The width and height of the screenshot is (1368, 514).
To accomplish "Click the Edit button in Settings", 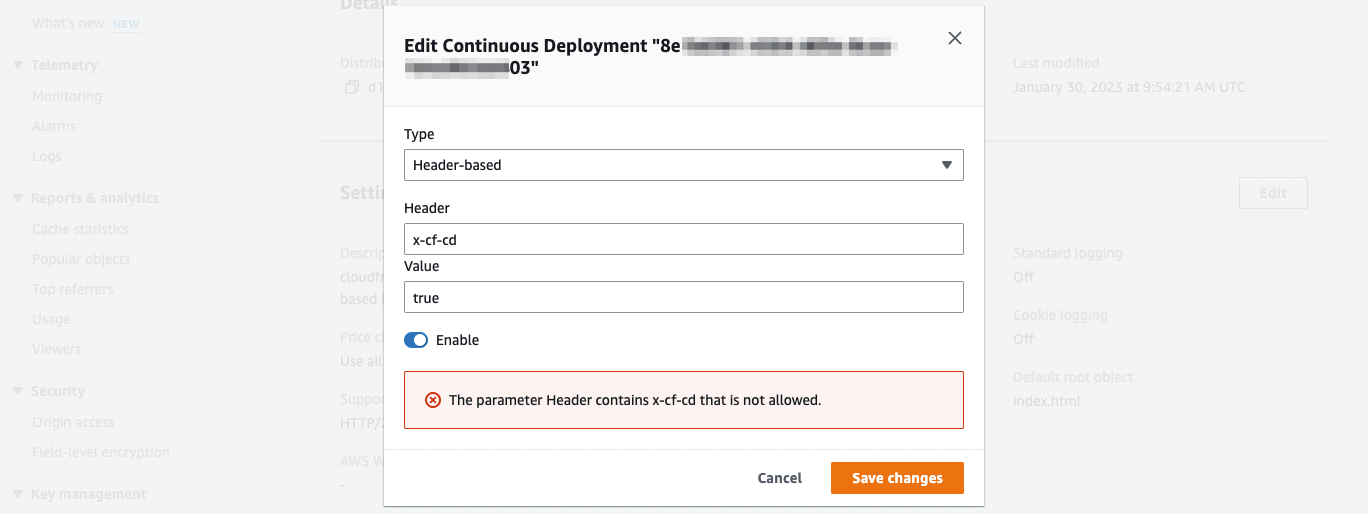I will pyautogui.click(x=1273, y=193).
